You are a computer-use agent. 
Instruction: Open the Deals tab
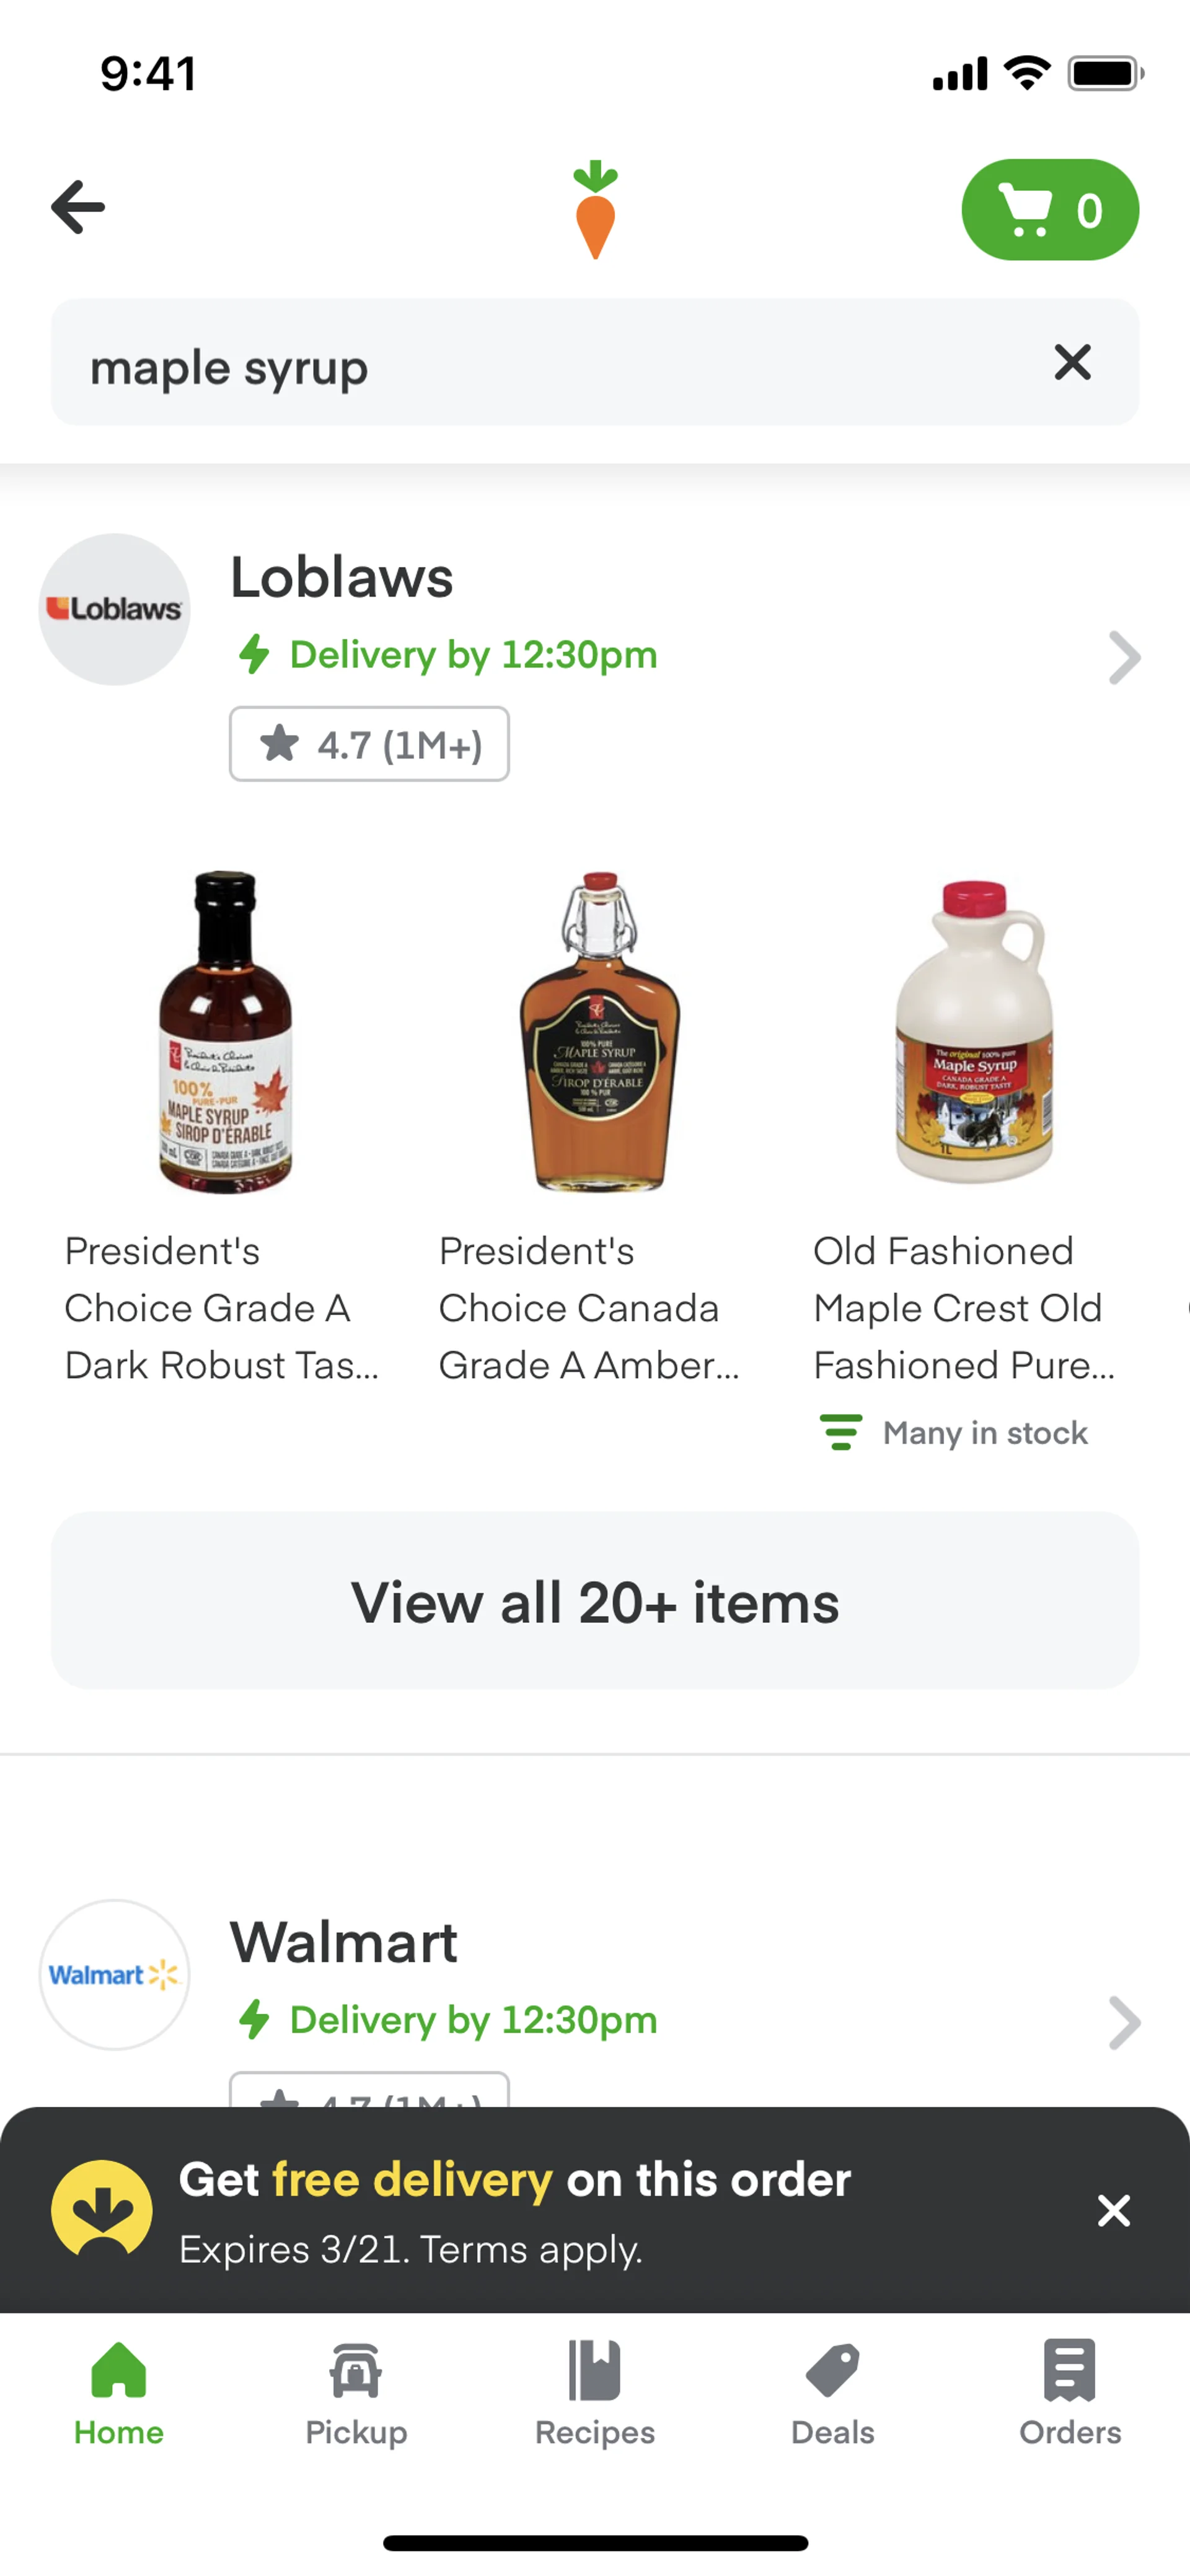point(832,2392)
